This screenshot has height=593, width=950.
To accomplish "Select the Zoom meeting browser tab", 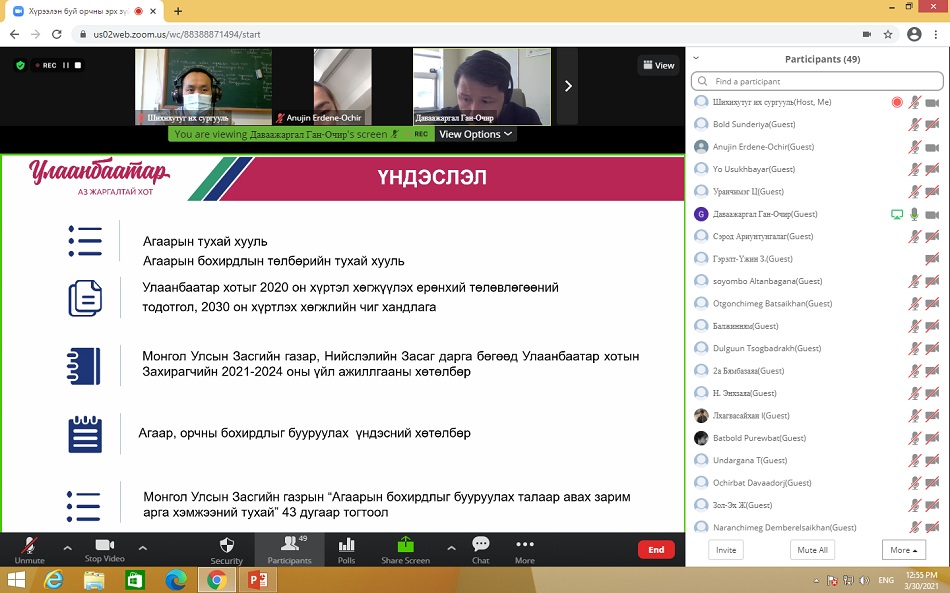I will click(x=77, y=11).
